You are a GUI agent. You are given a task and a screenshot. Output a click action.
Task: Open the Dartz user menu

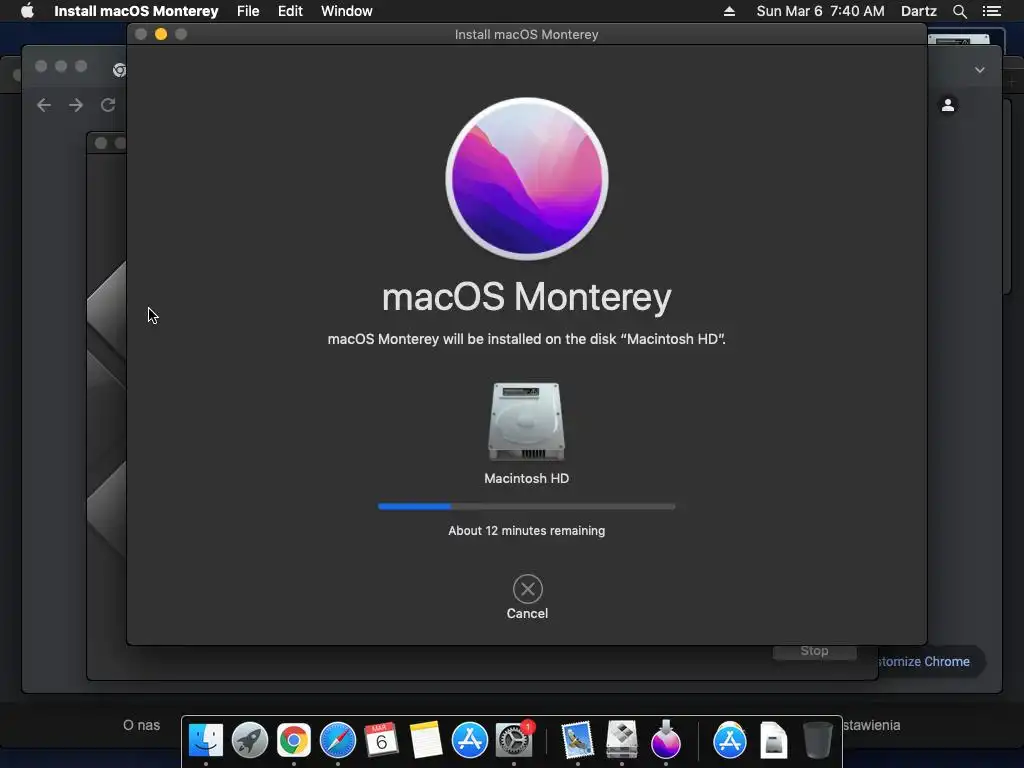918,11
